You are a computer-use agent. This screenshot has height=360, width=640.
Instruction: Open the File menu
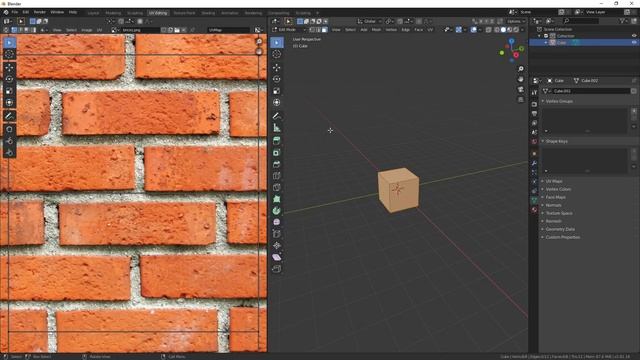[15, 12]
